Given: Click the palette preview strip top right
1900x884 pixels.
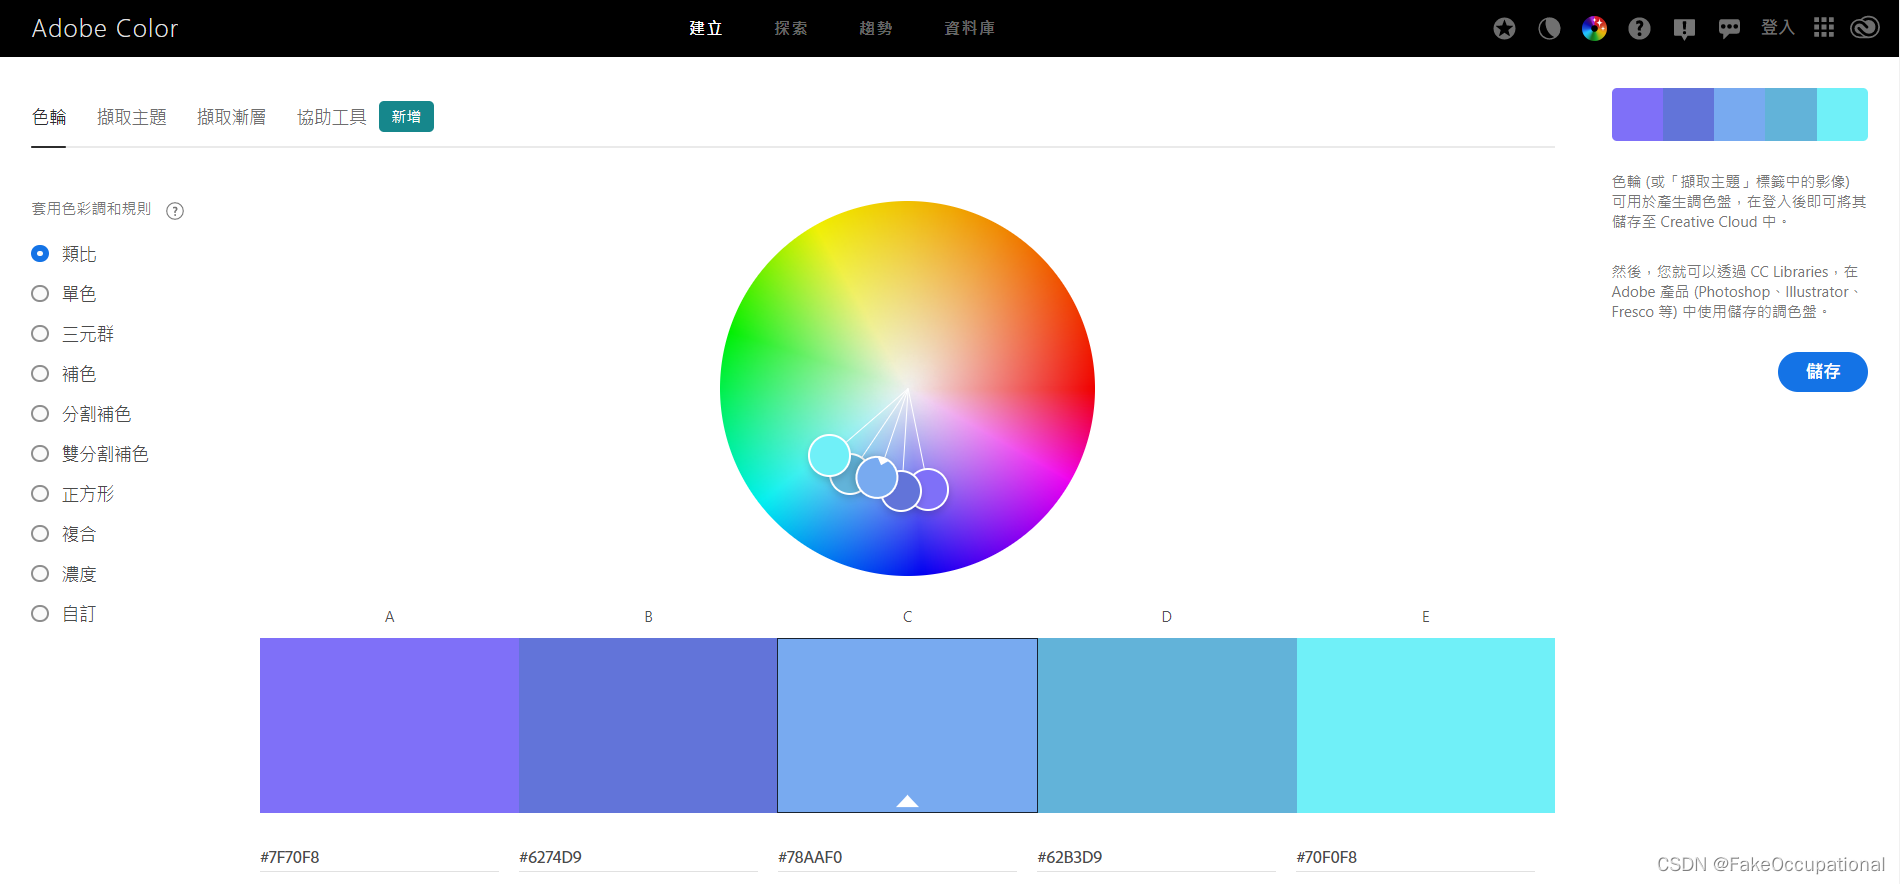Looking at the screenshot, I should (x=1739, y=114).
